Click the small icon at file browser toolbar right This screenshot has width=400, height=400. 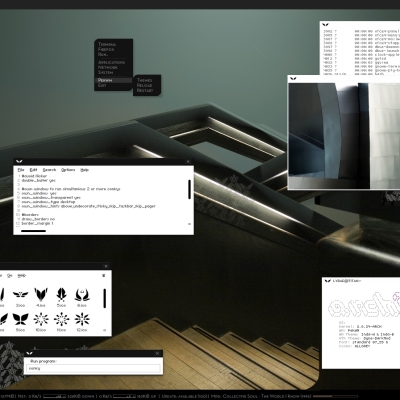point(104,276)
